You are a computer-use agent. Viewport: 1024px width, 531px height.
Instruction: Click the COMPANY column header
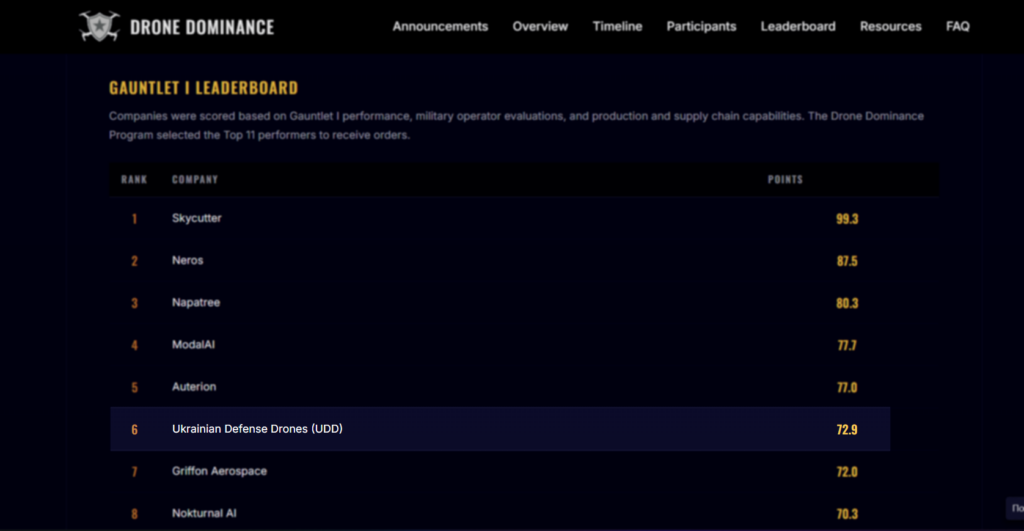pyautogui.click(x=195, y=180)
